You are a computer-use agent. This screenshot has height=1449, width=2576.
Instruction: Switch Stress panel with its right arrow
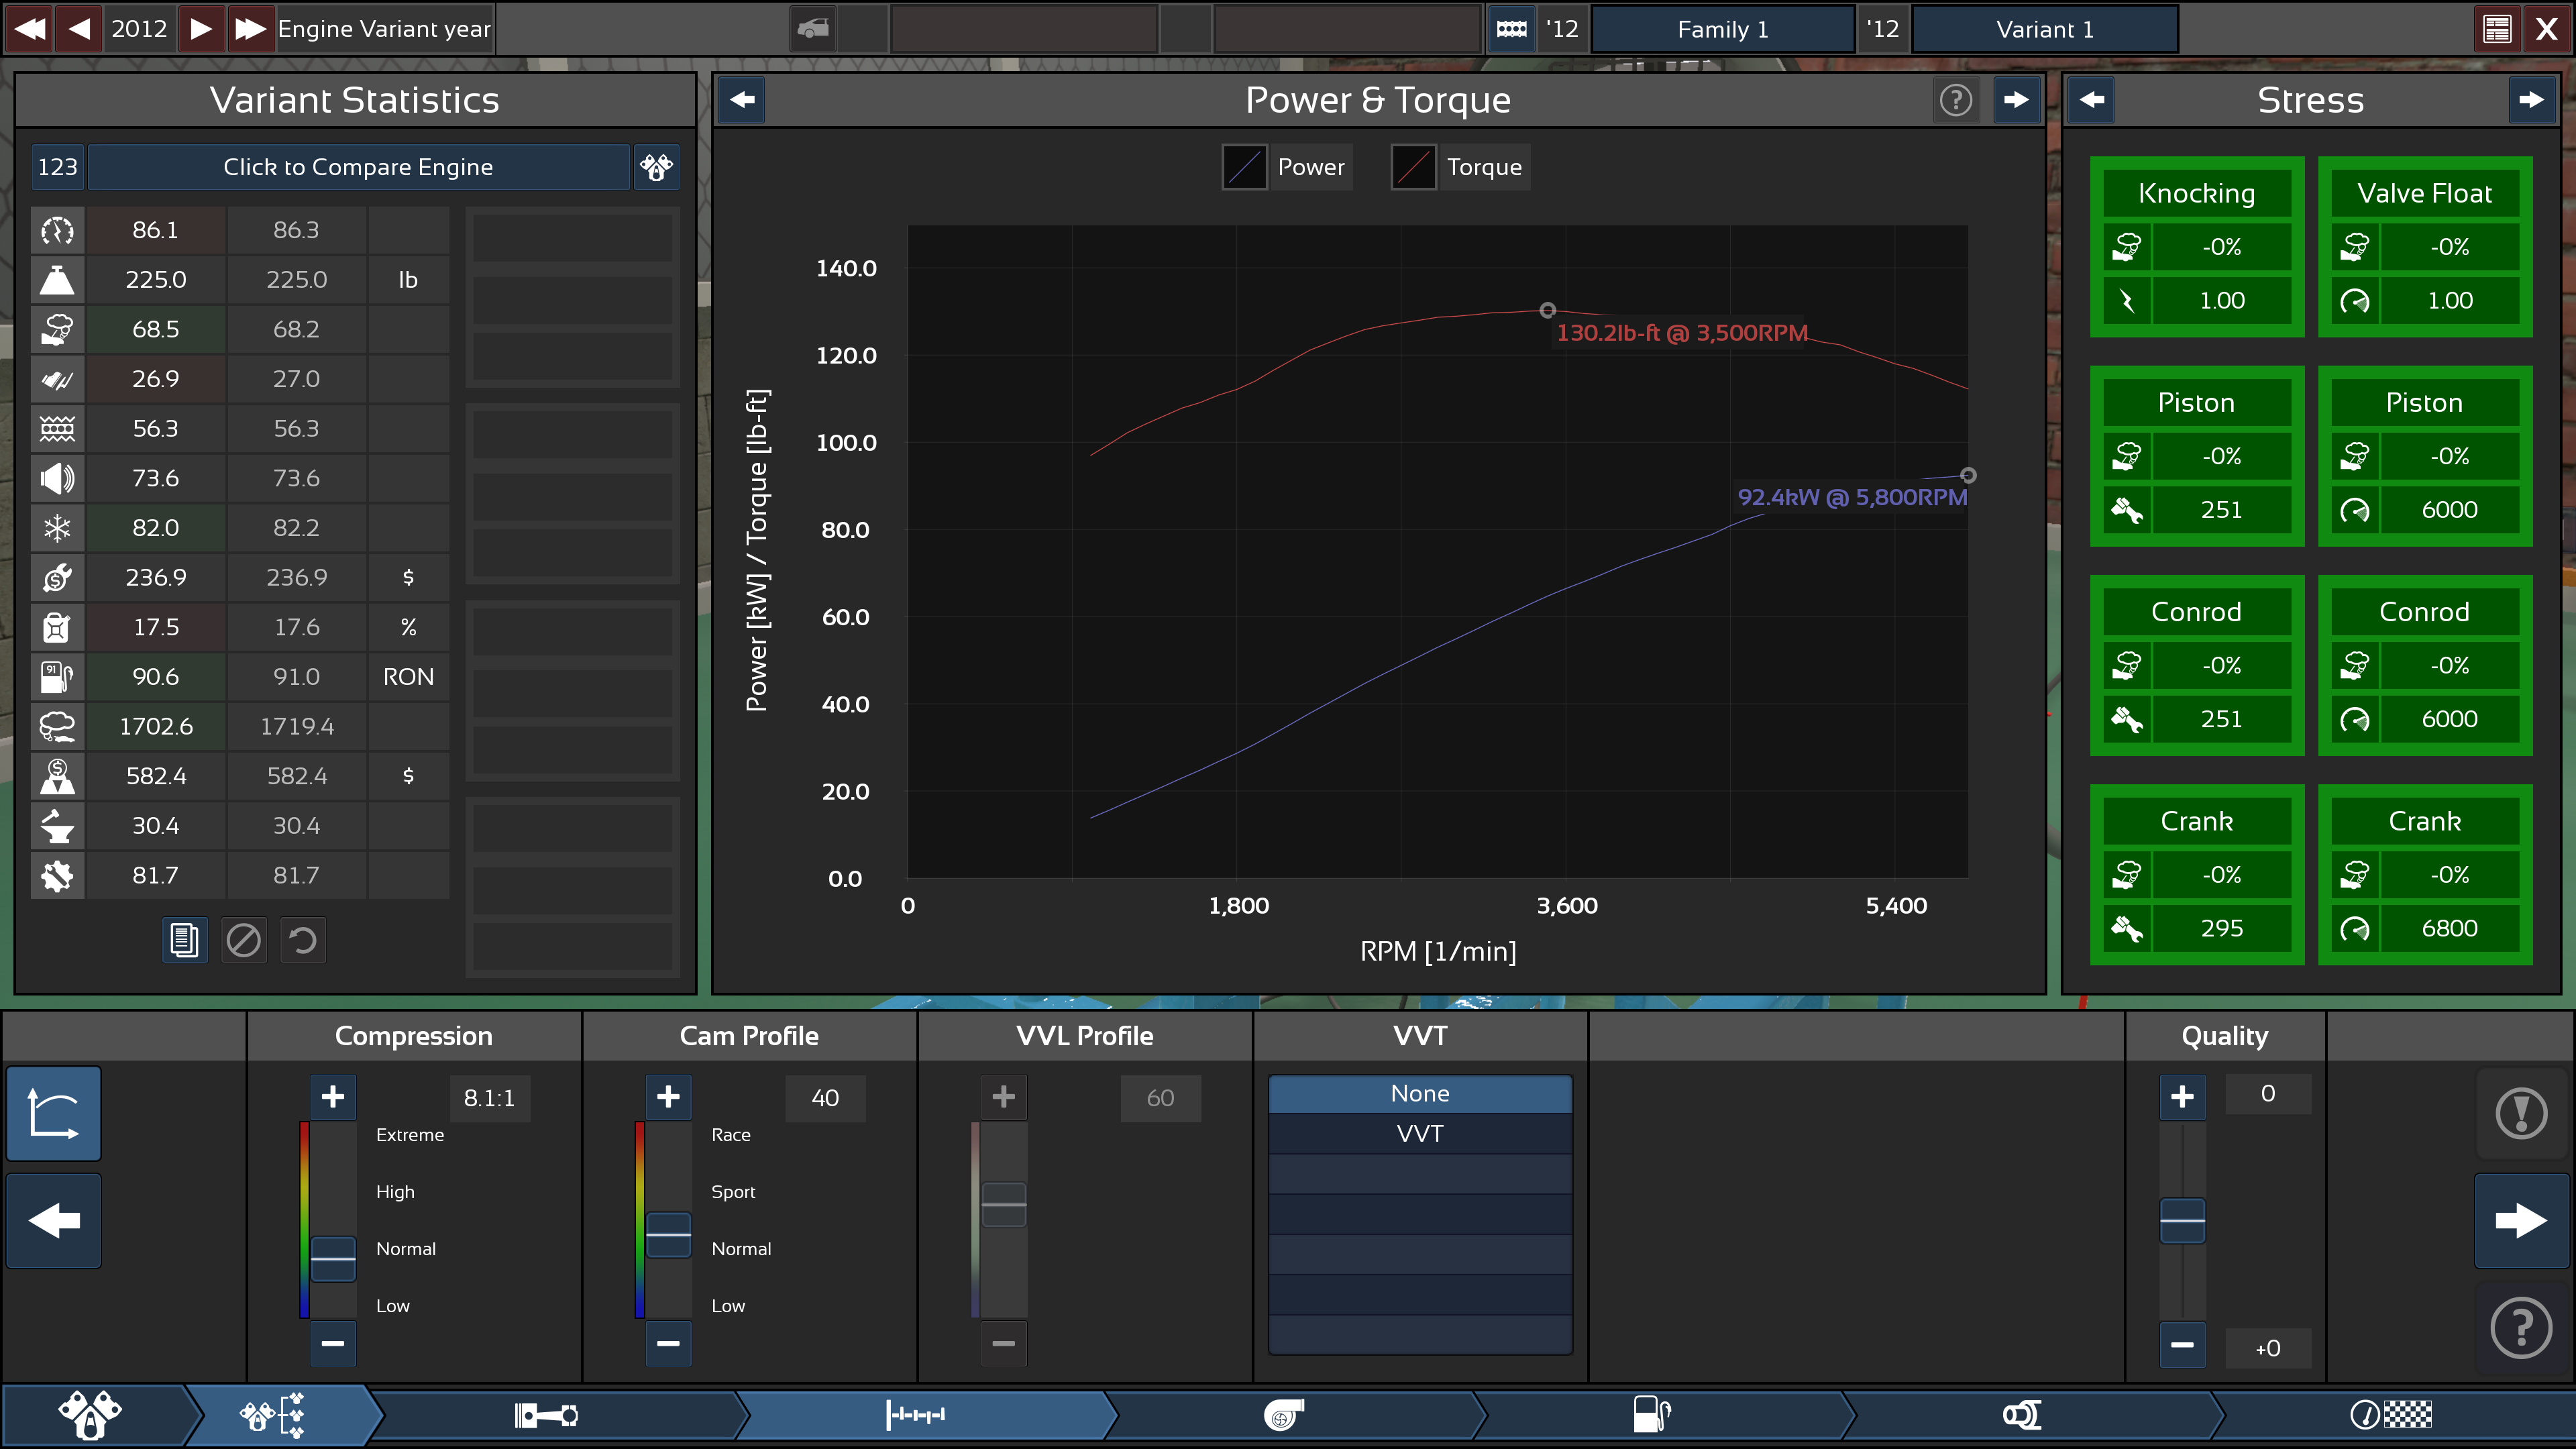click(x=2531, y=99)
